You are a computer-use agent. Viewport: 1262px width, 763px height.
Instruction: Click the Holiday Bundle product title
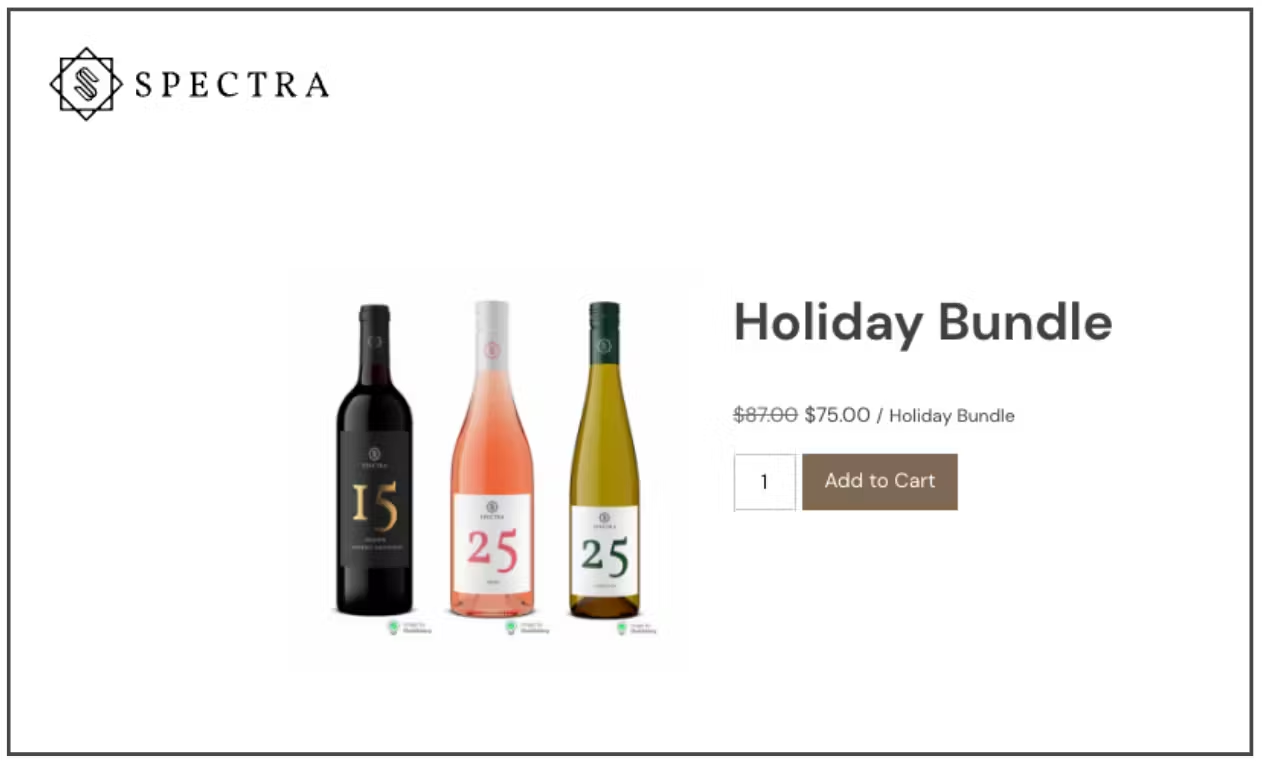coord(923,322)
